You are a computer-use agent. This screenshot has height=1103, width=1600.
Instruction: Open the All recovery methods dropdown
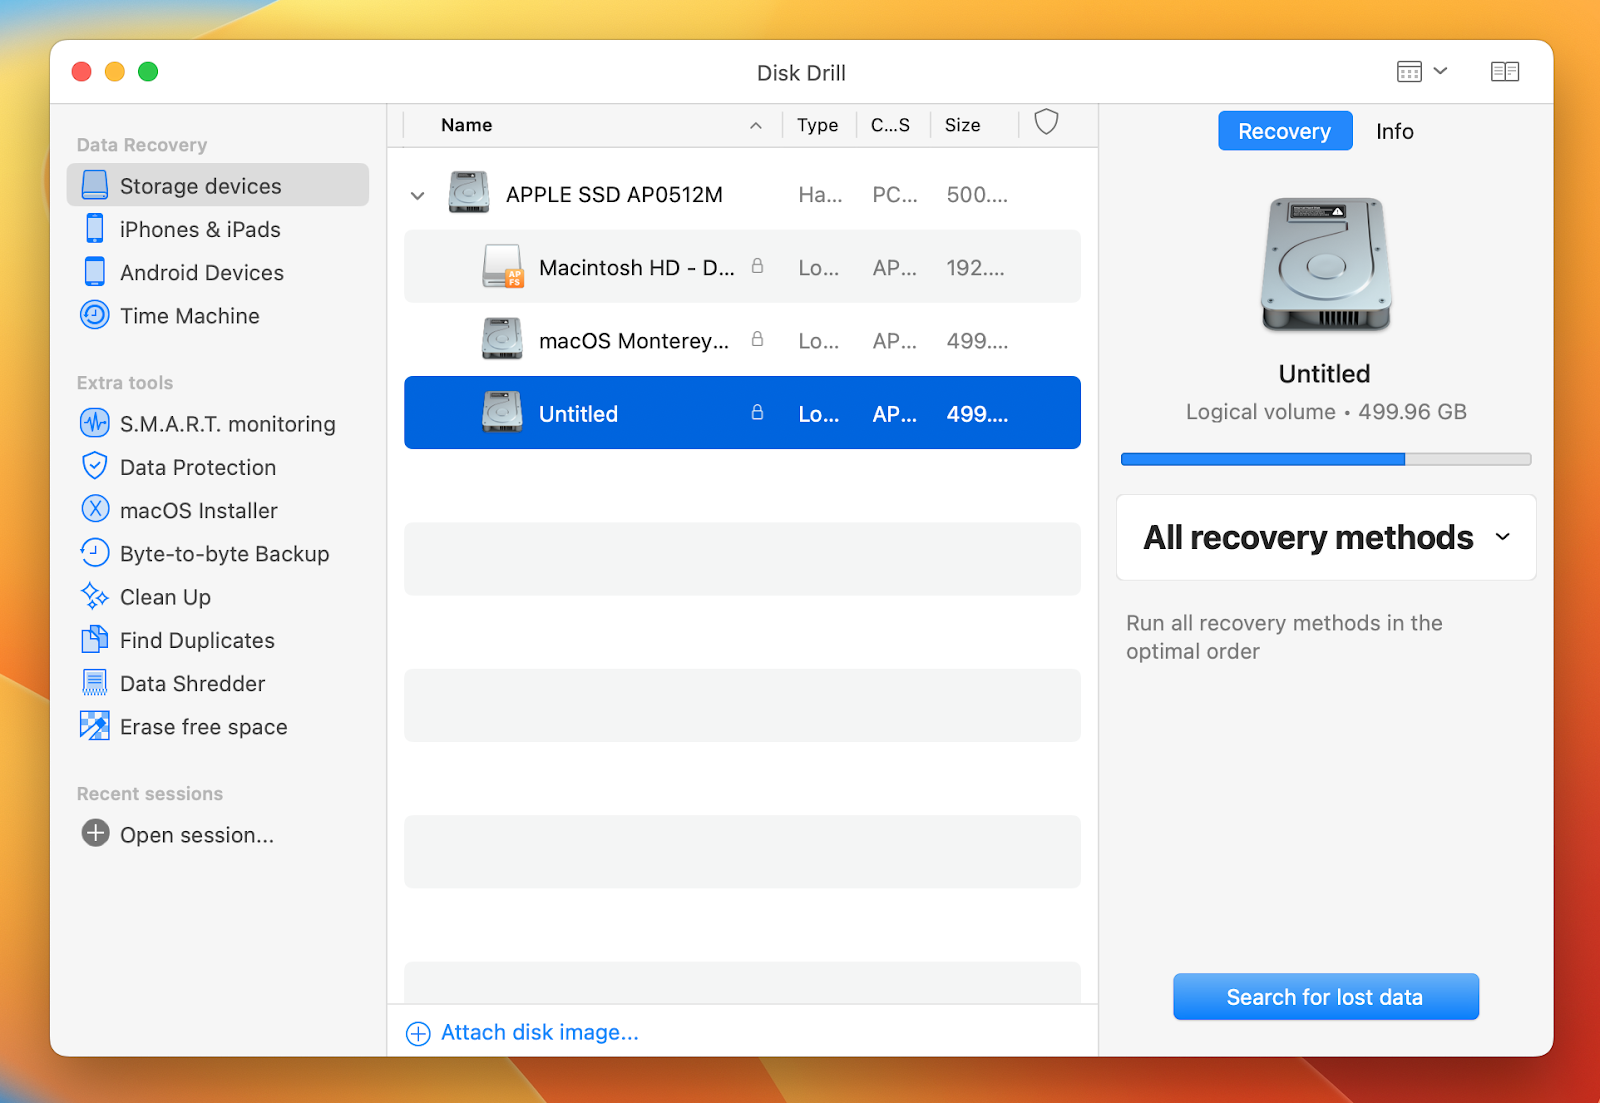[x=1326, y=537]
